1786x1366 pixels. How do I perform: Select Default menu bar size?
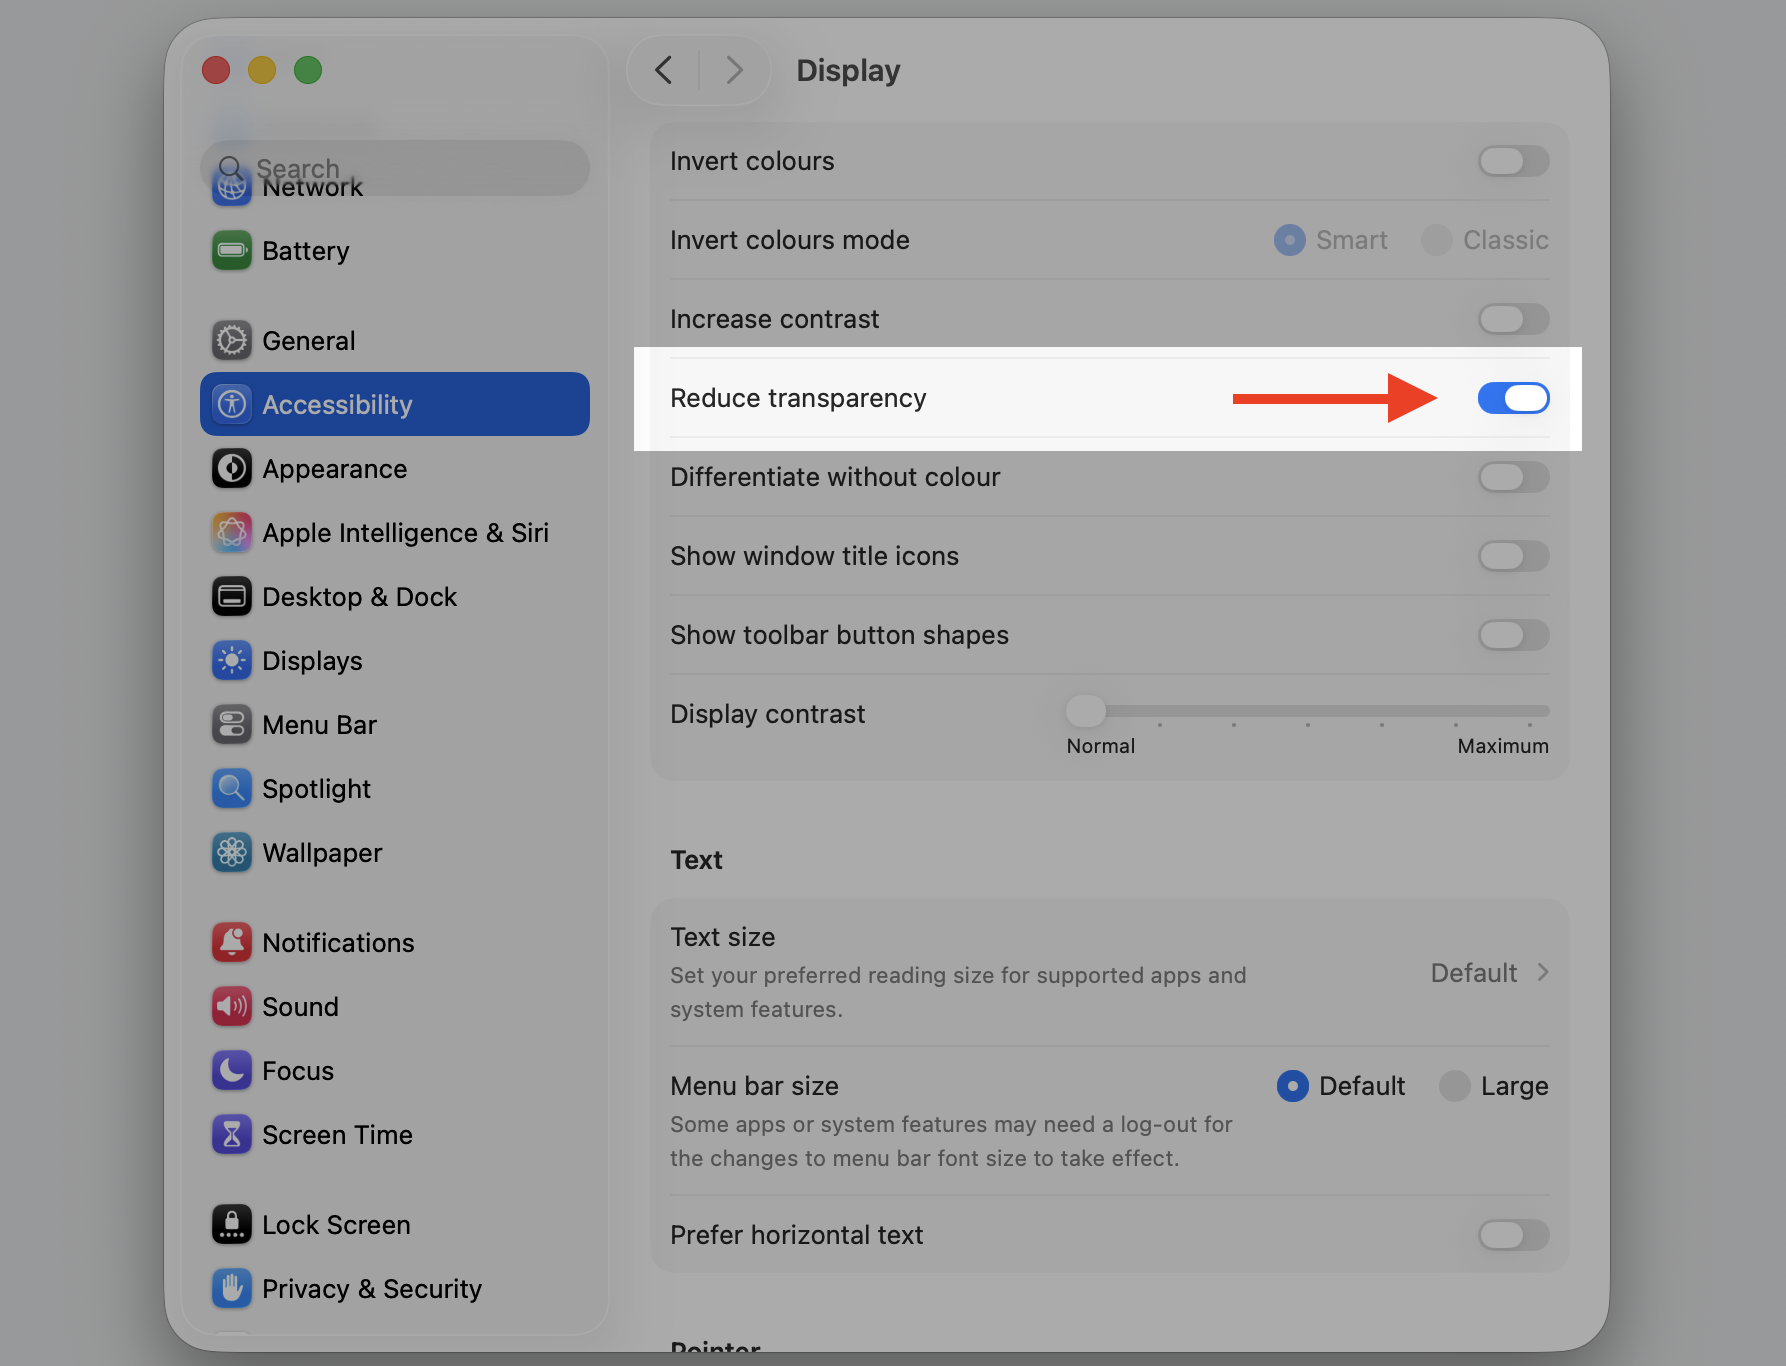click(1293, 1086)
